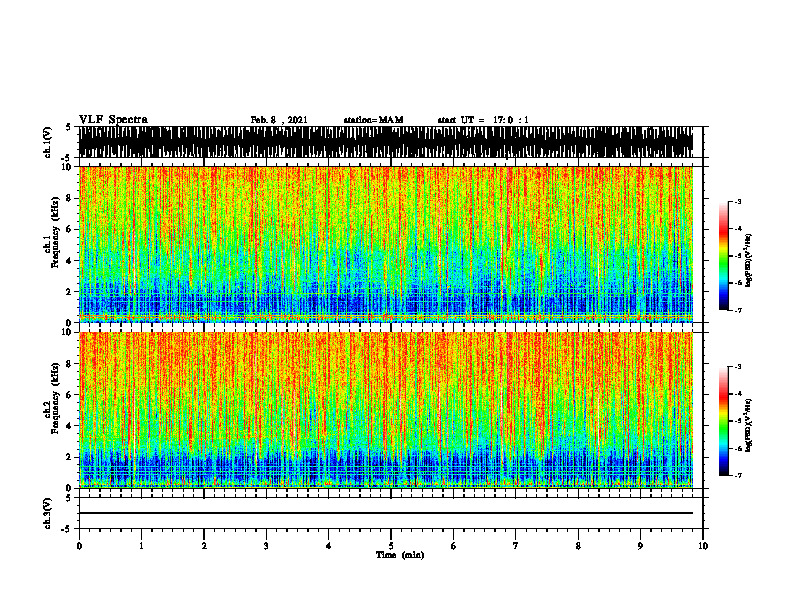Click the time axis tick label "3"
Image resolution: width=792 pixels, height=612 pixels.
tap(266, 546)
